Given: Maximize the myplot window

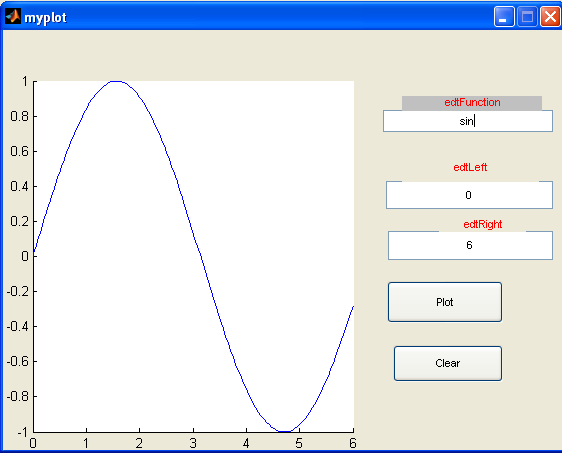Looking at the screenshot, I should coord(527,16).
